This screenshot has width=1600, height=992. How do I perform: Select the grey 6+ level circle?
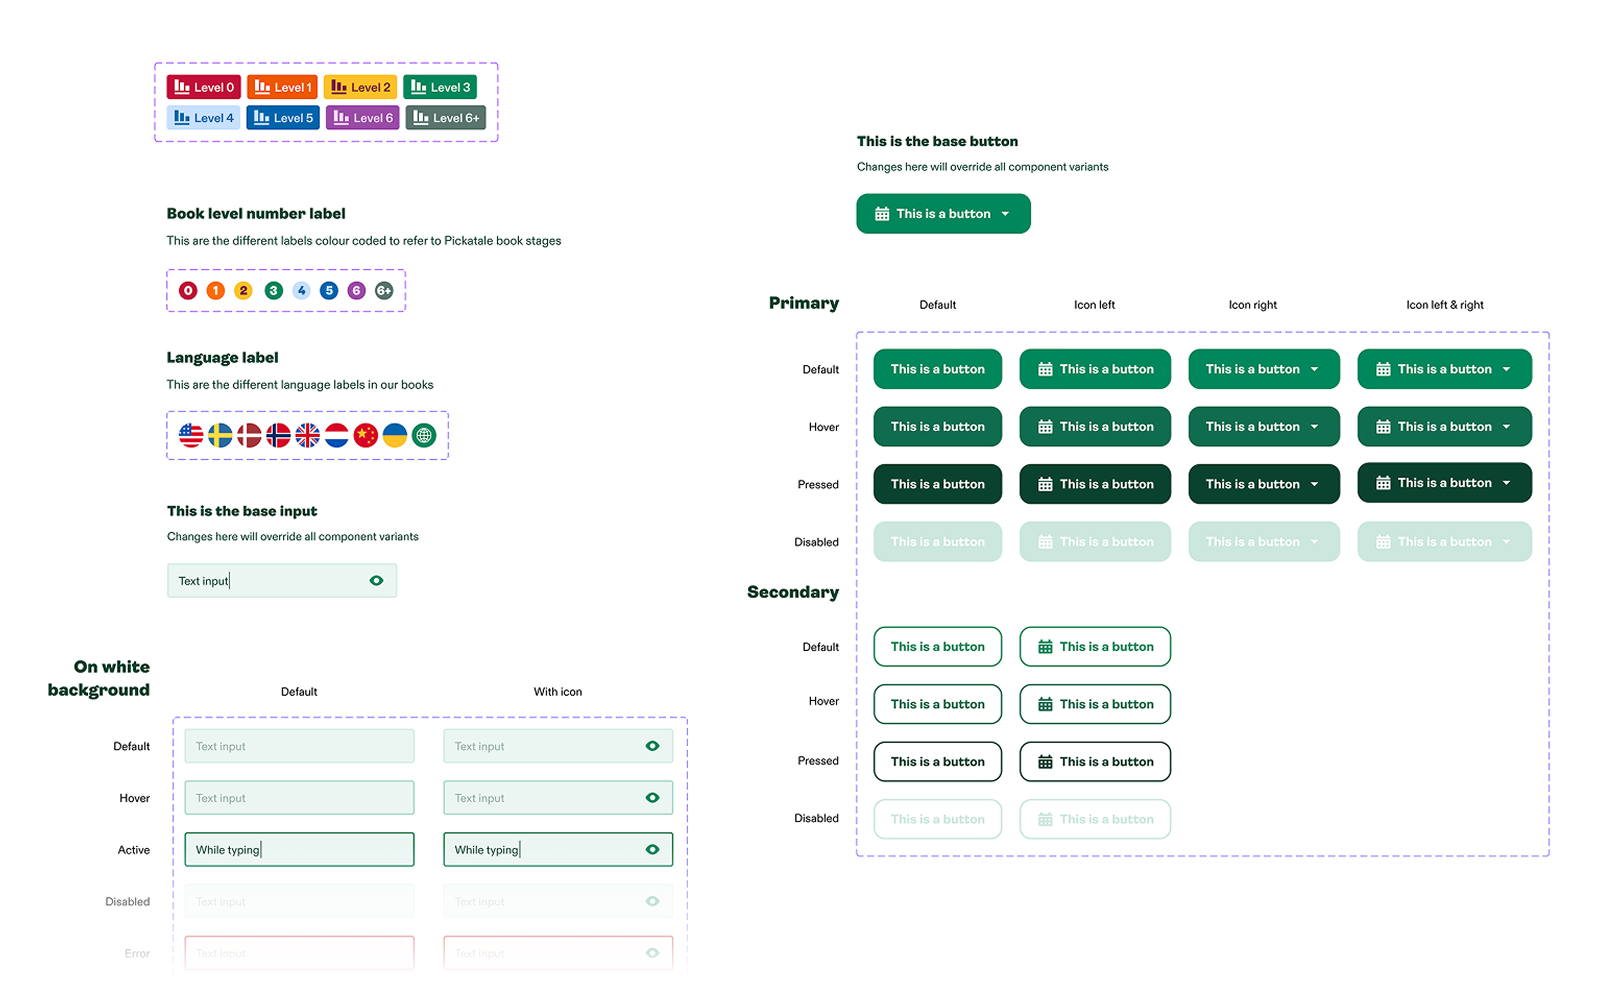[x=384, y=291]
